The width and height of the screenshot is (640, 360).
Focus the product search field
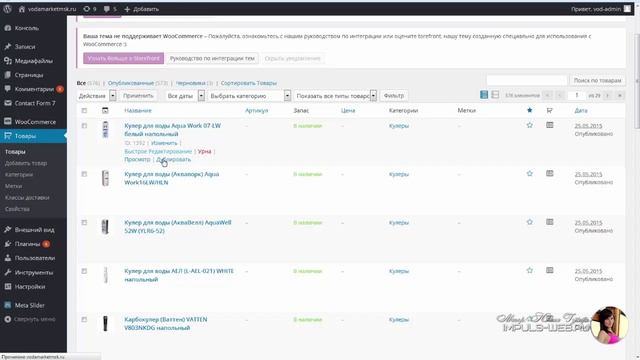point(527,80)
